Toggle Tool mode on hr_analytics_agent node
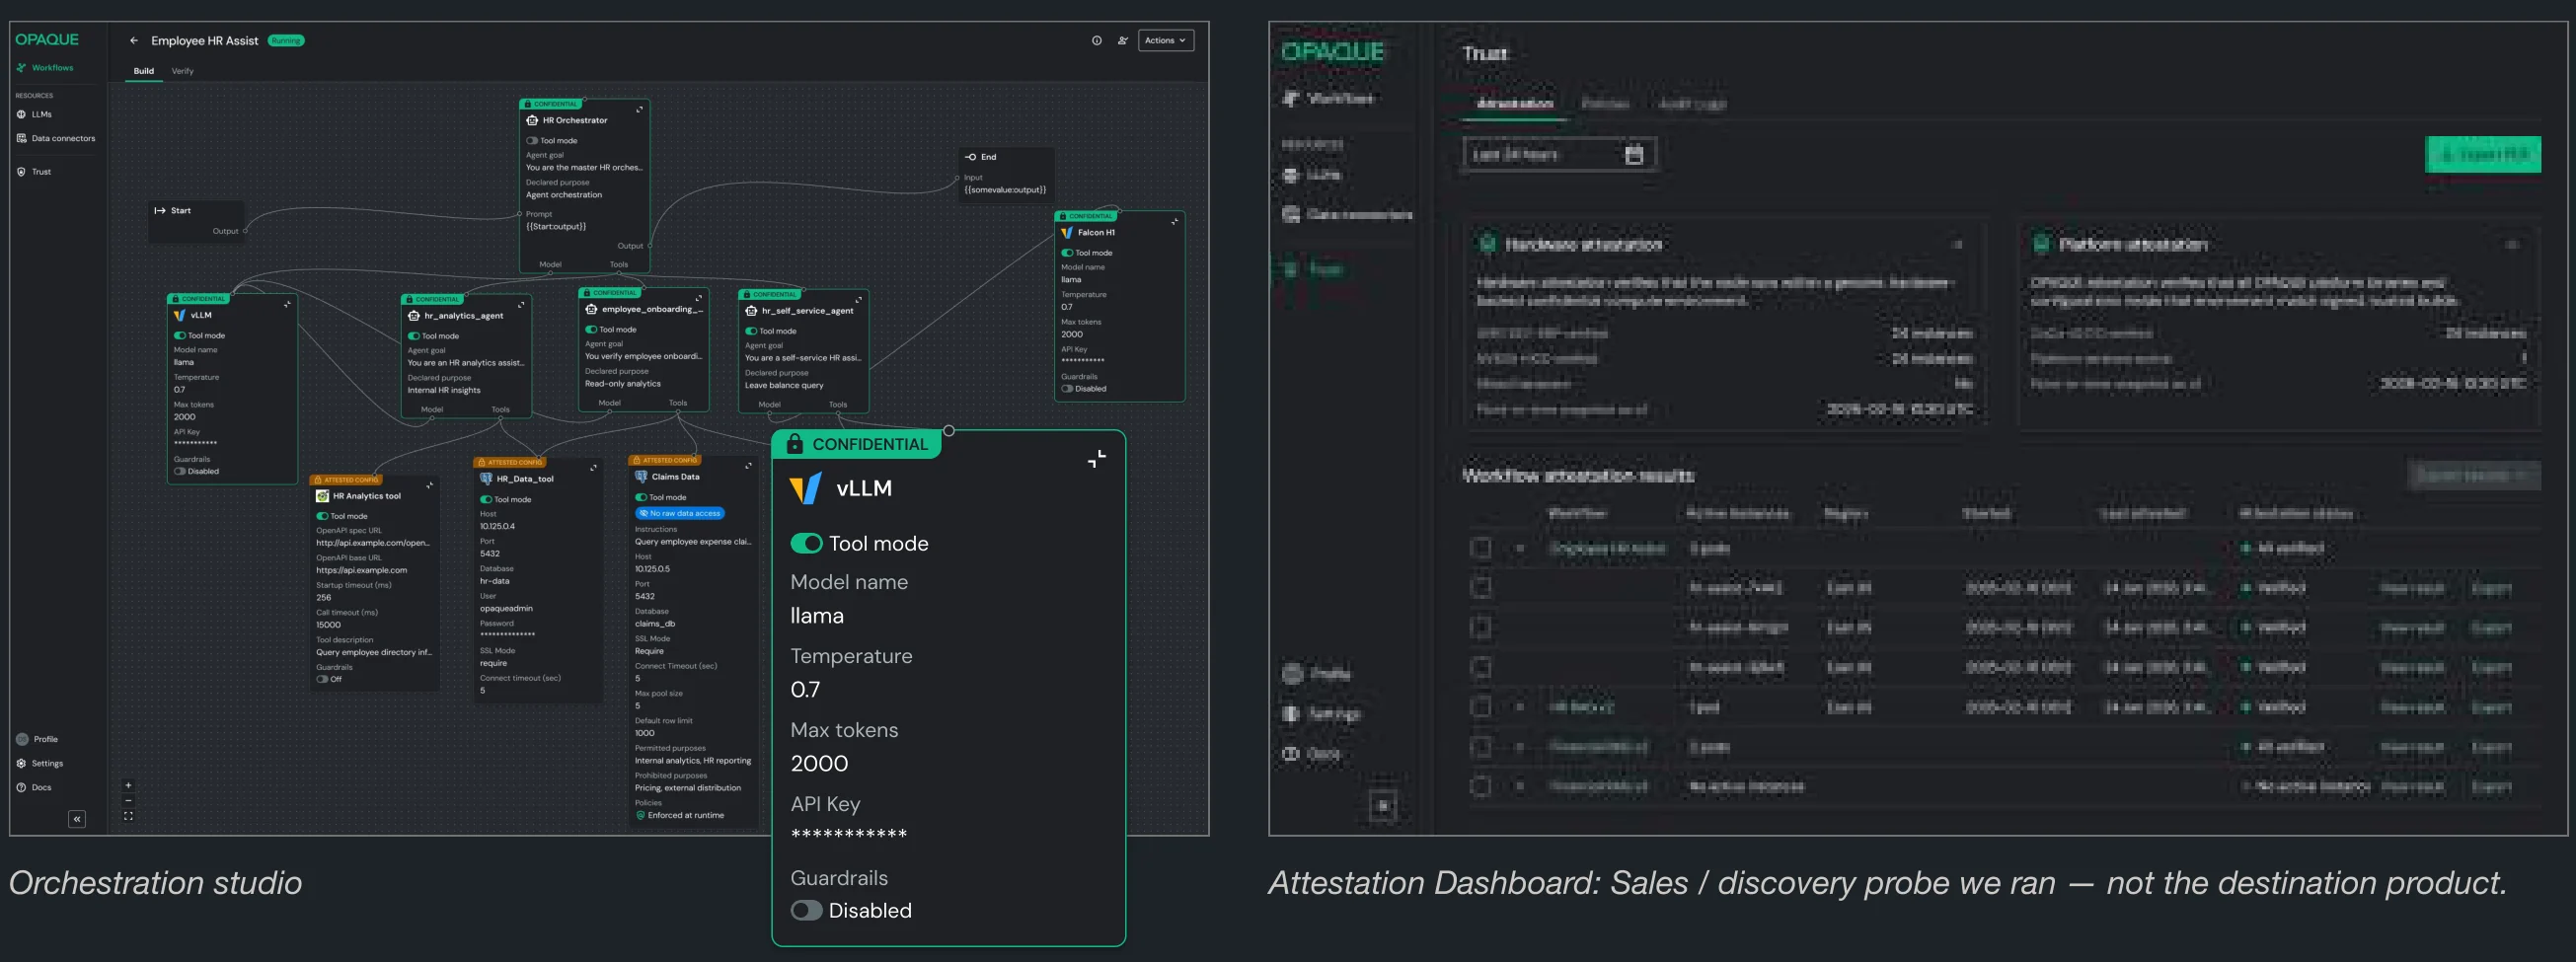 click(x=413, y=336)
